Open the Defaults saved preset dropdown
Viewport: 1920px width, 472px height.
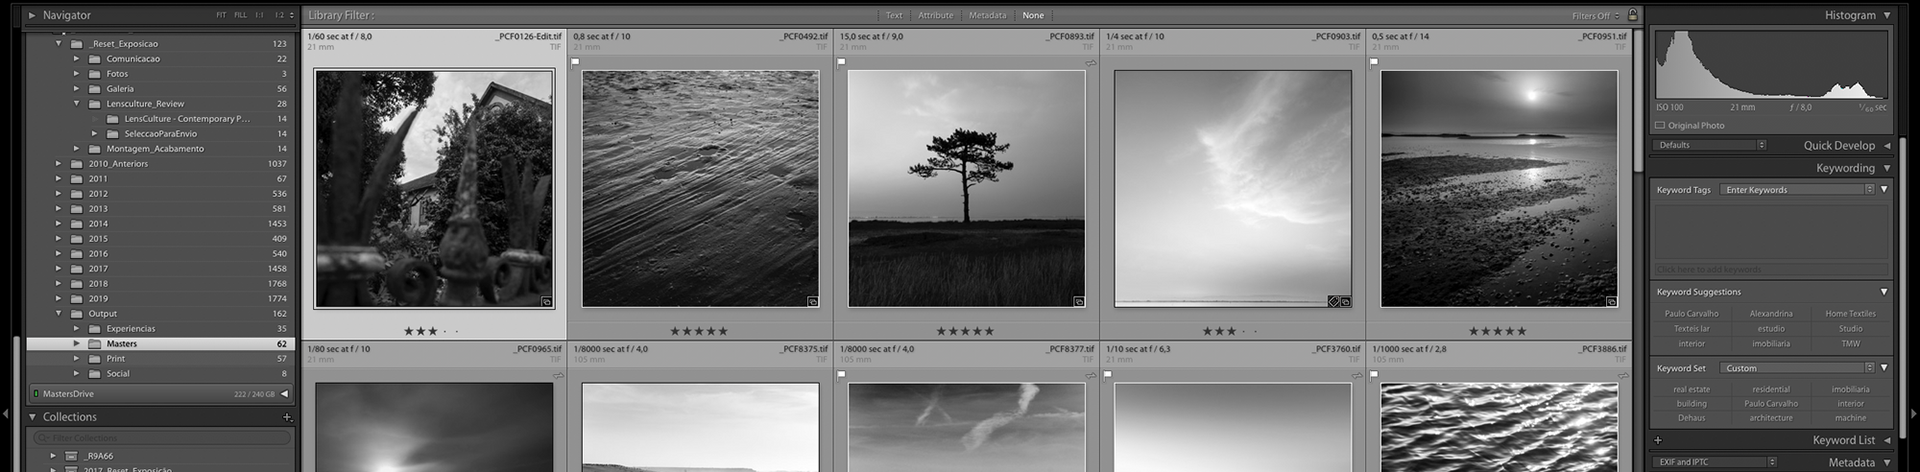tap(1711, 145)
